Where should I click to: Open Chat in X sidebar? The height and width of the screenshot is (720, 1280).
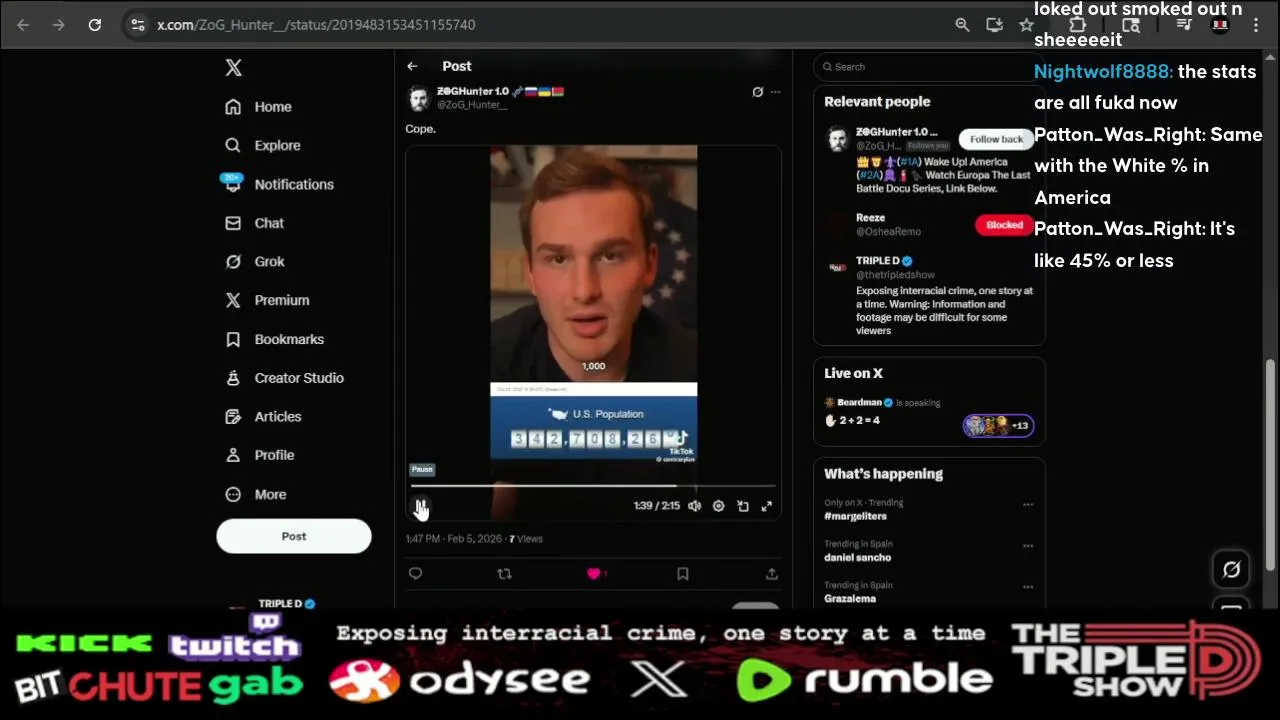255,223
